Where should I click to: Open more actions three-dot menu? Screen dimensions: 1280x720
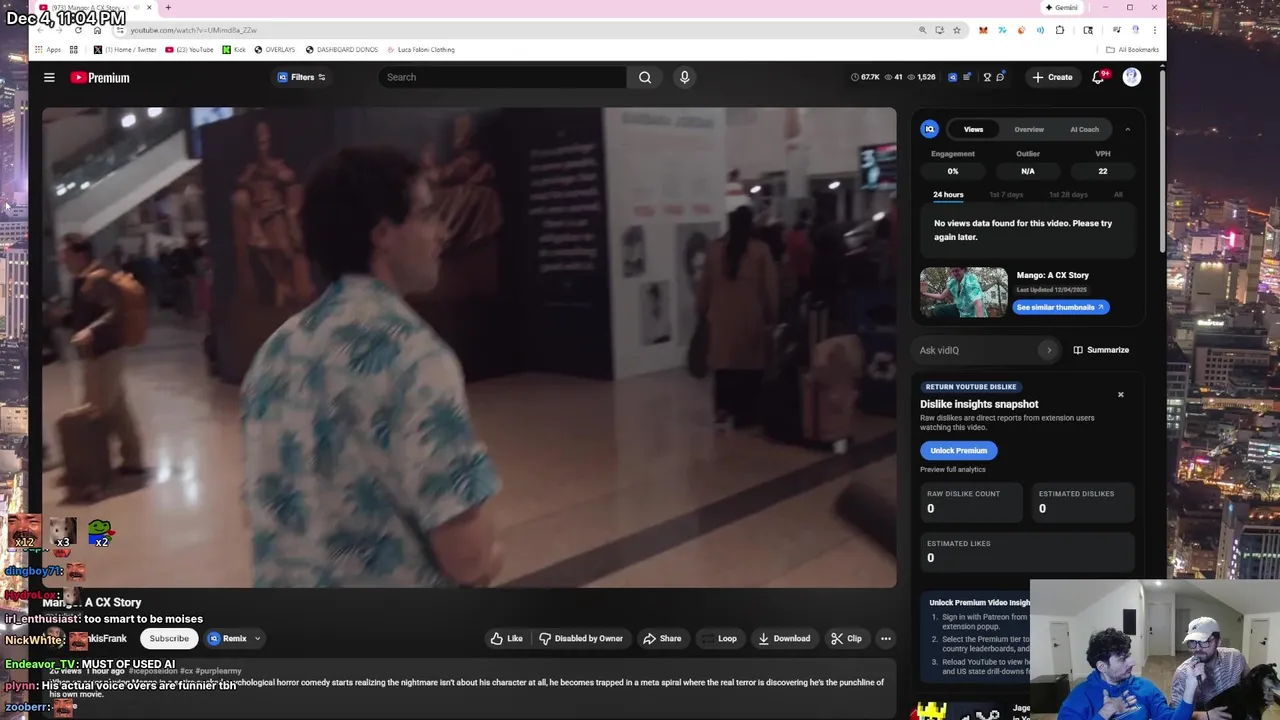[x=885, y=638]
